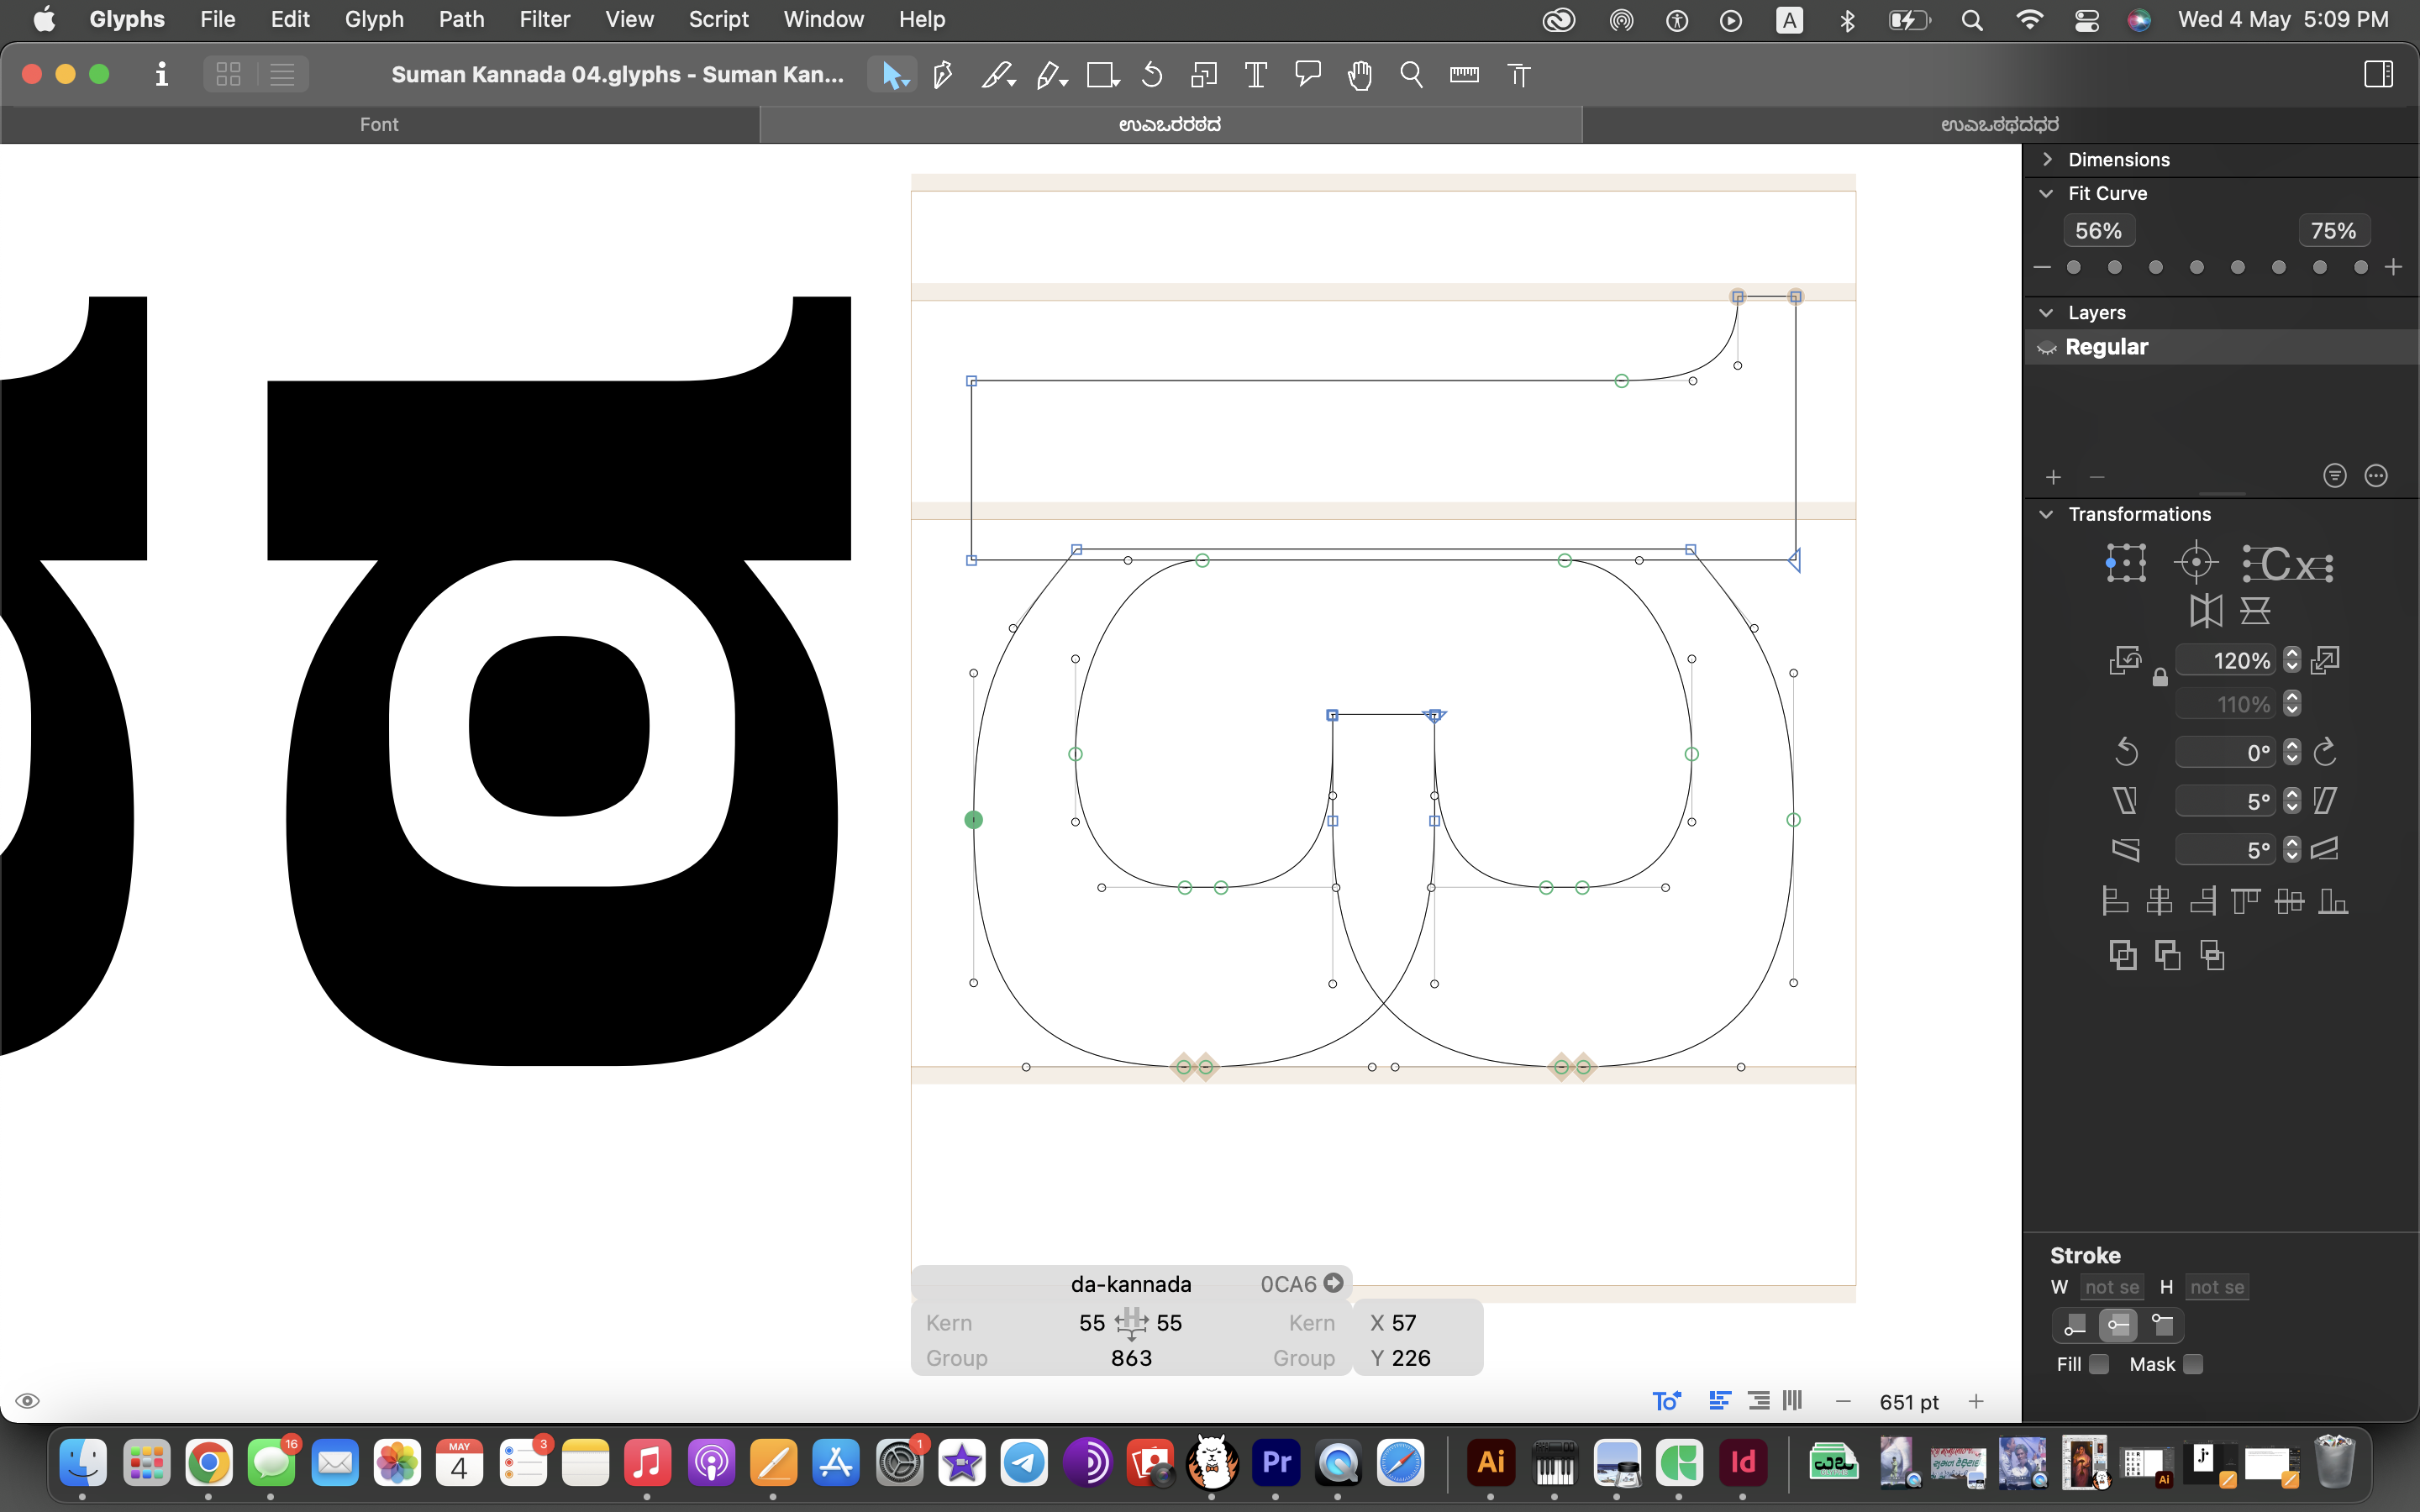Viewport: 2420px width, 1512px height.
Task: Toggle Regular layer visibility eye
Action: pyautogui.click(x=2047, y=347)
